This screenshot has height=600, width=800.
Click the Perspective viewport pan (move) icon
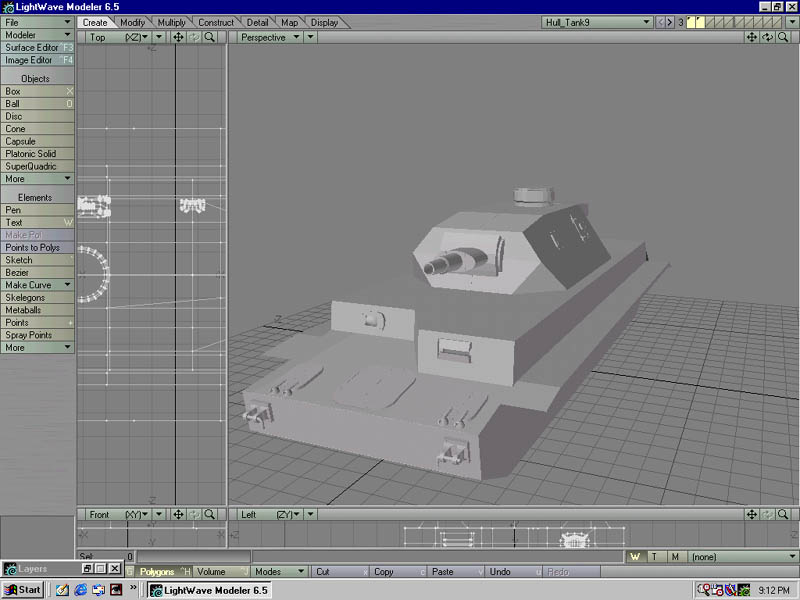point(752,37)
